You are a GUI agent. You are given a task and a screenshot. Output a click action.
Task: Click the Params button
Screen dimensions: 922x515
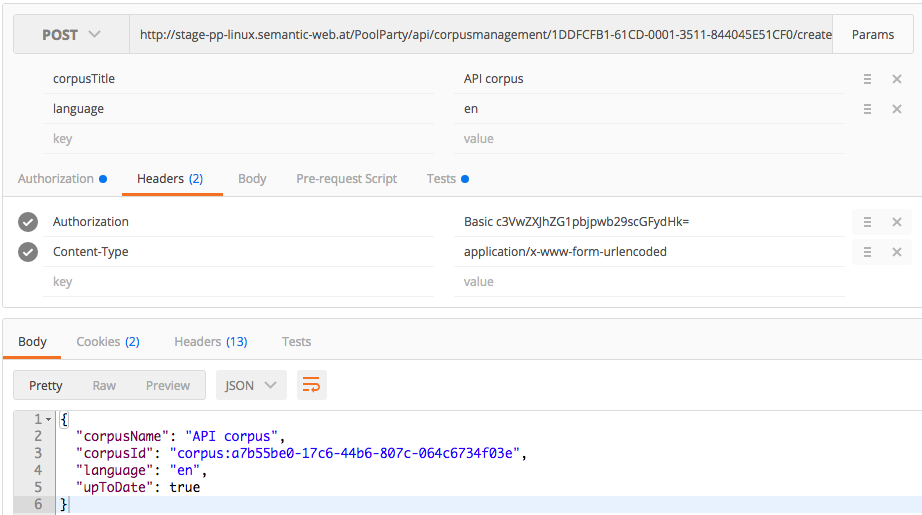pyautogui.click(x=872, y=35)
